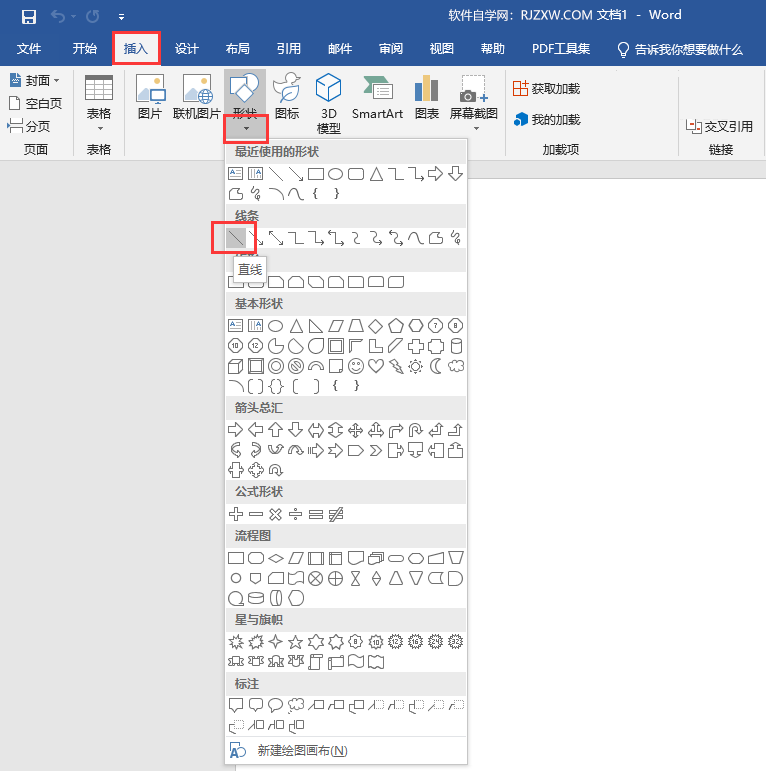Image resolution: width=766 pixels, height=771 pixels.
Task: Open the 封面 cover page dropdown
Action: [35, 80]
